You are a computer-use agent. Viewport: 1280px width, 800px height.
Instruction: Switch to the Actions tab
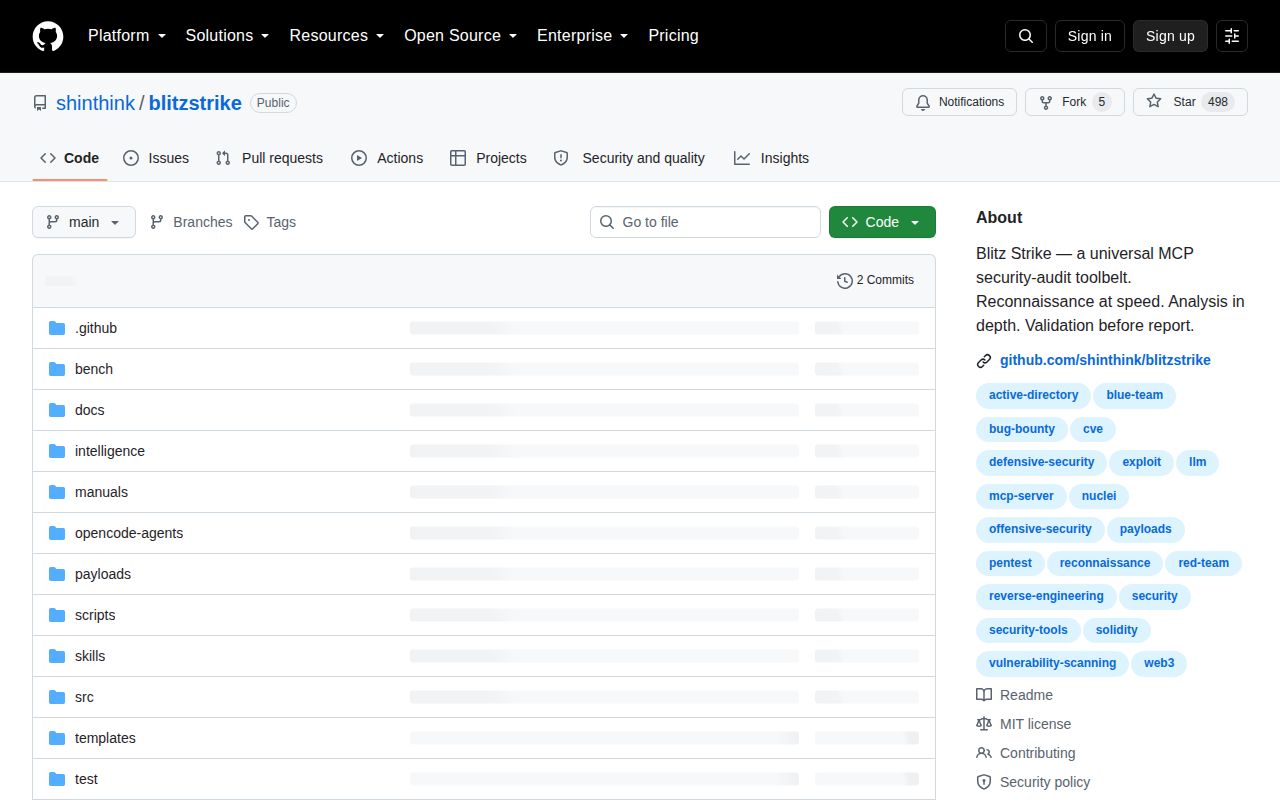click(387, 158)
